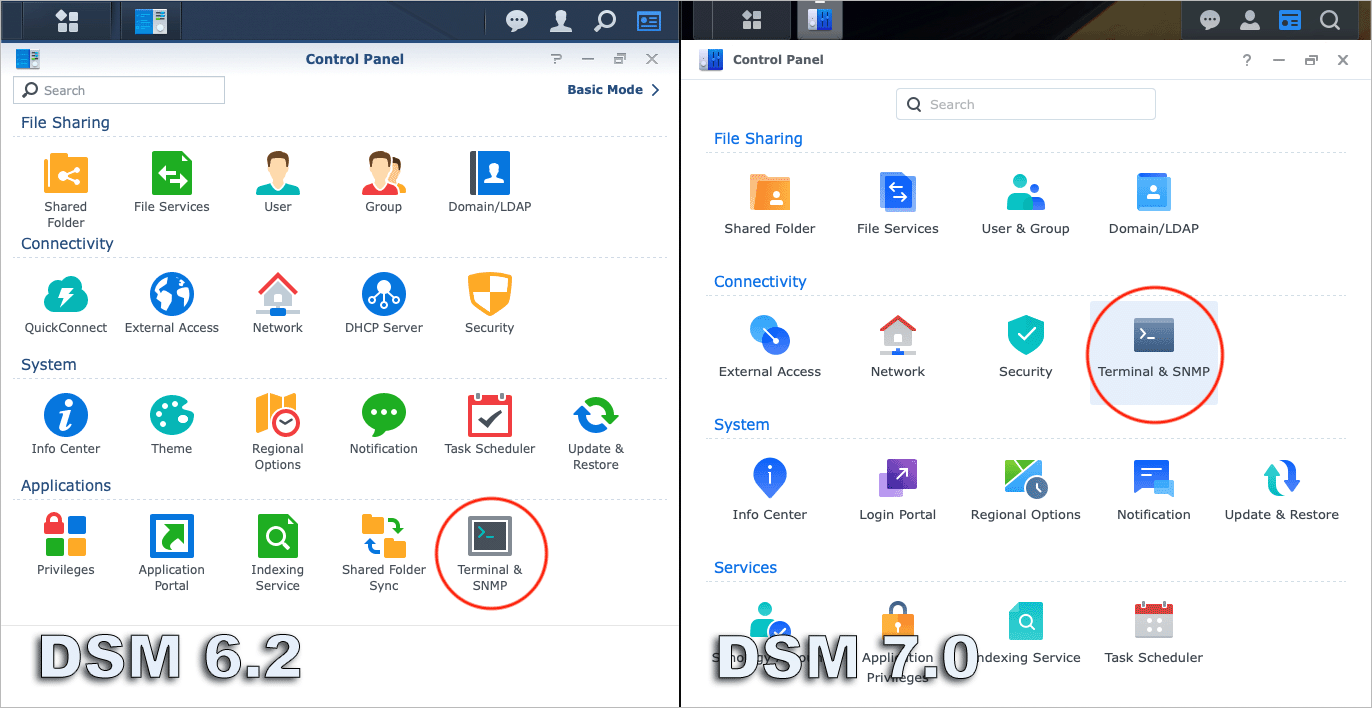Open help in DSM 6.2 Control Panel window
Image resolution: width=1372 pixels, height=708 pixels.
point(557,59)
